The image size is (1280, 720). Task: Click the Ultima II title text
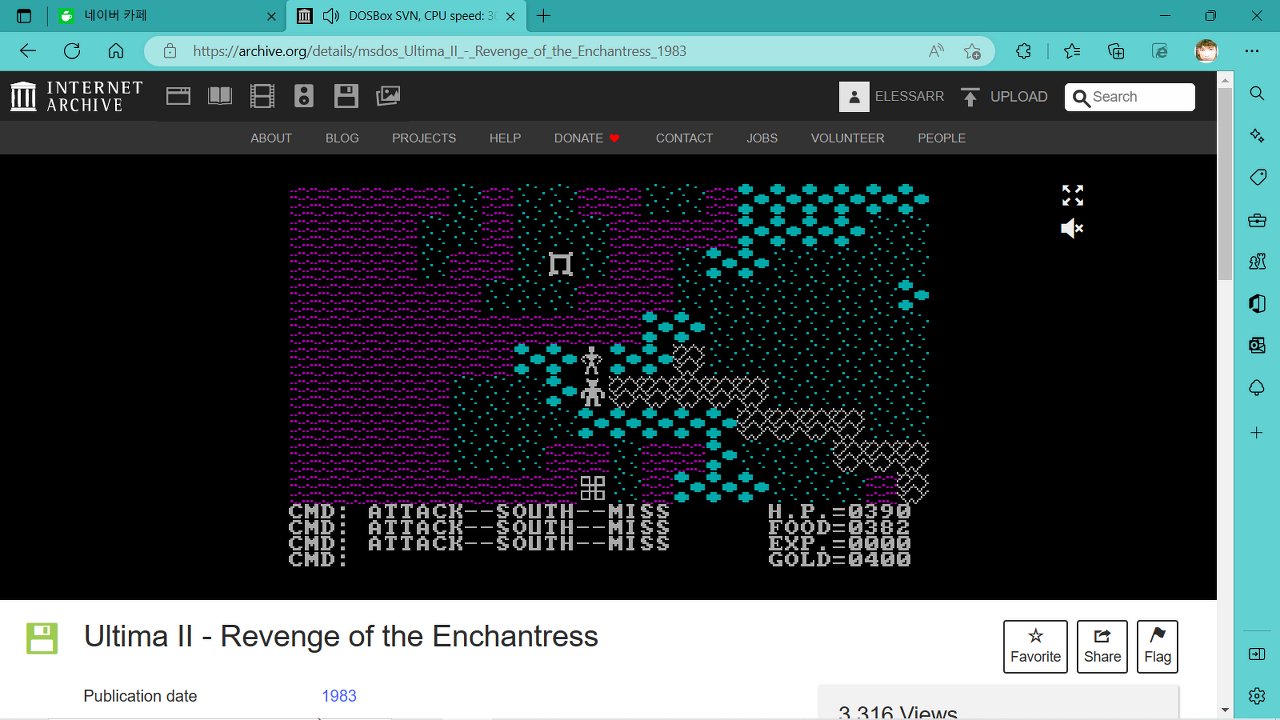(341, 636)
